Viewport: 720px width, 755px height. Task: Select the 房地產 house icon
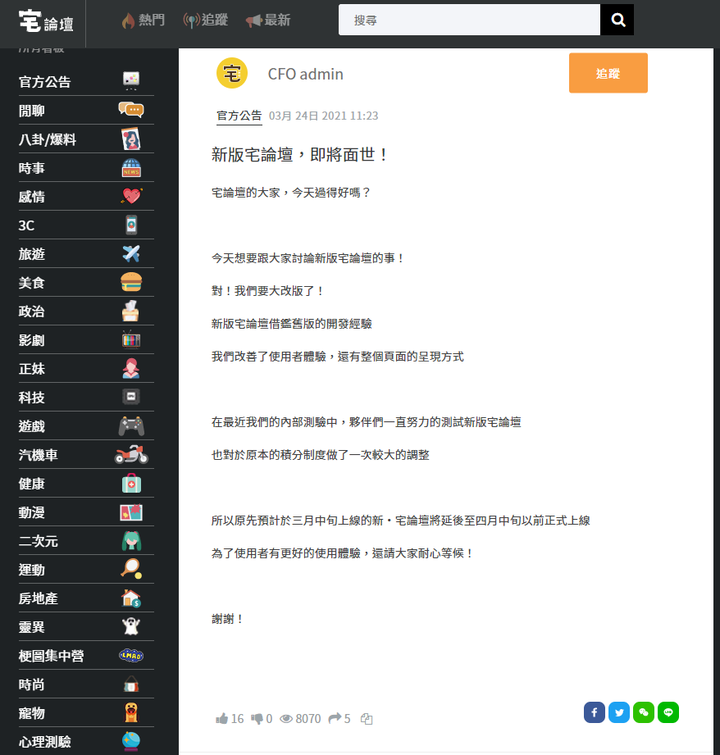pos(131,598)
